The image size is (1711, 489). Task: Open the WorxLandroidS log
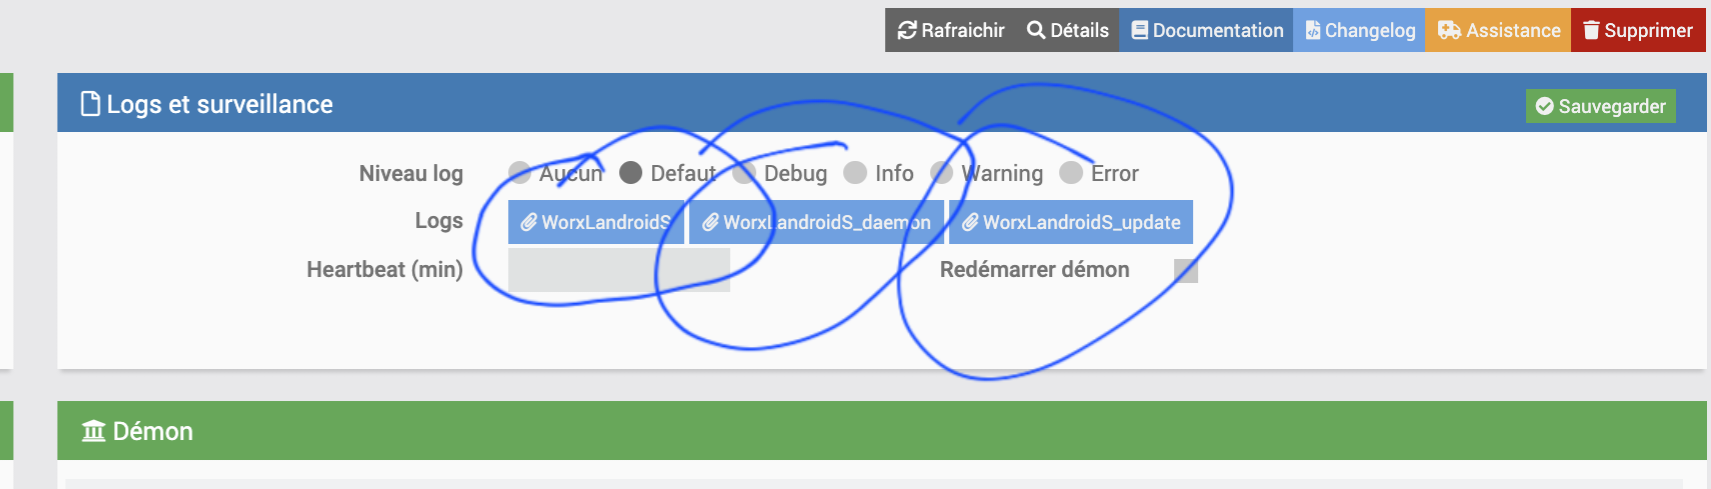[596, 222]
